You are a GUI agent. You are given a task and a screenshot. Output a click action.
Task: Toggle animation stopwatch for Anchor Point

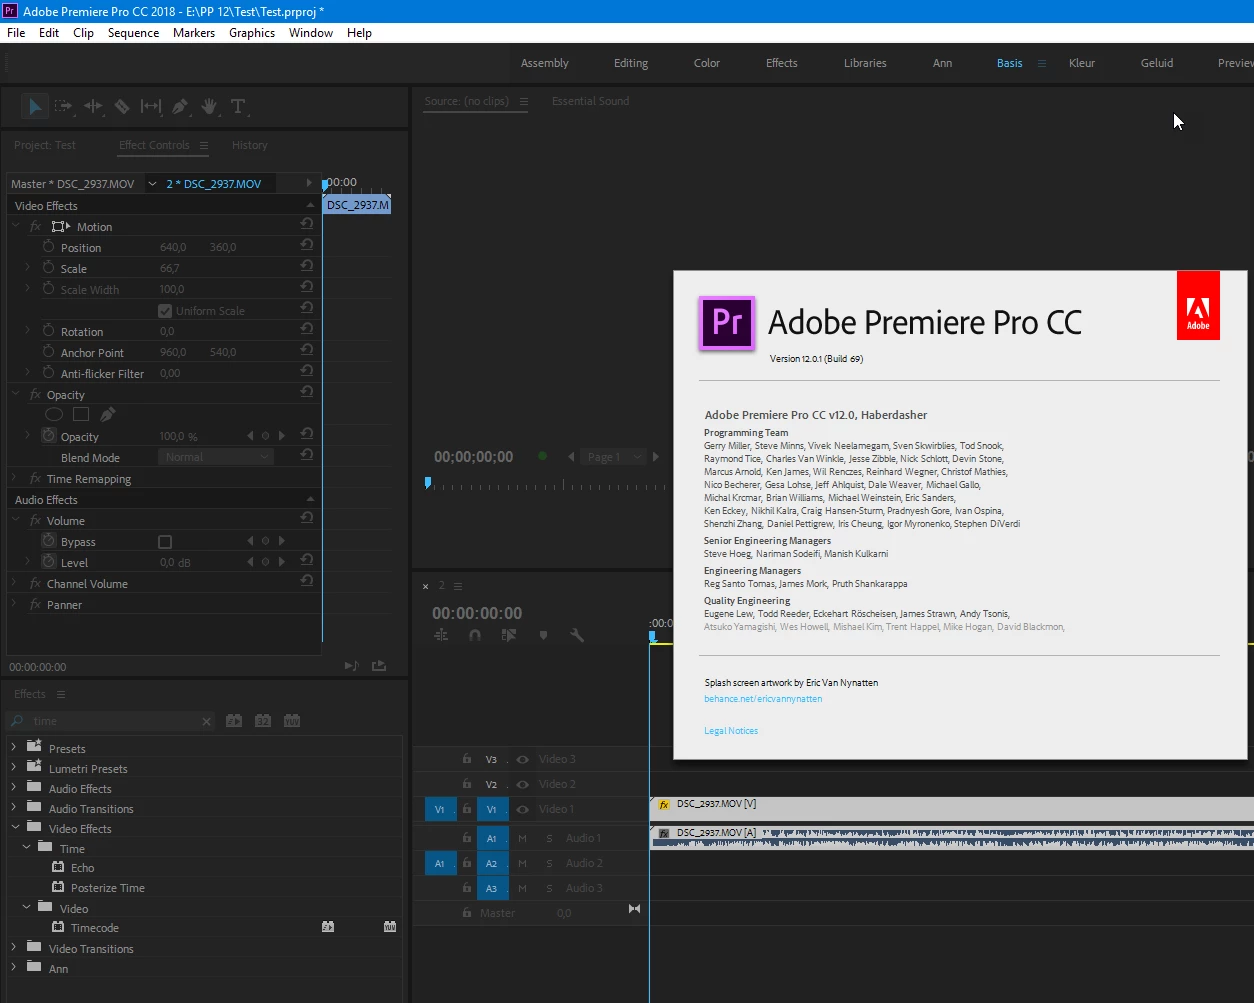[48, 352]
